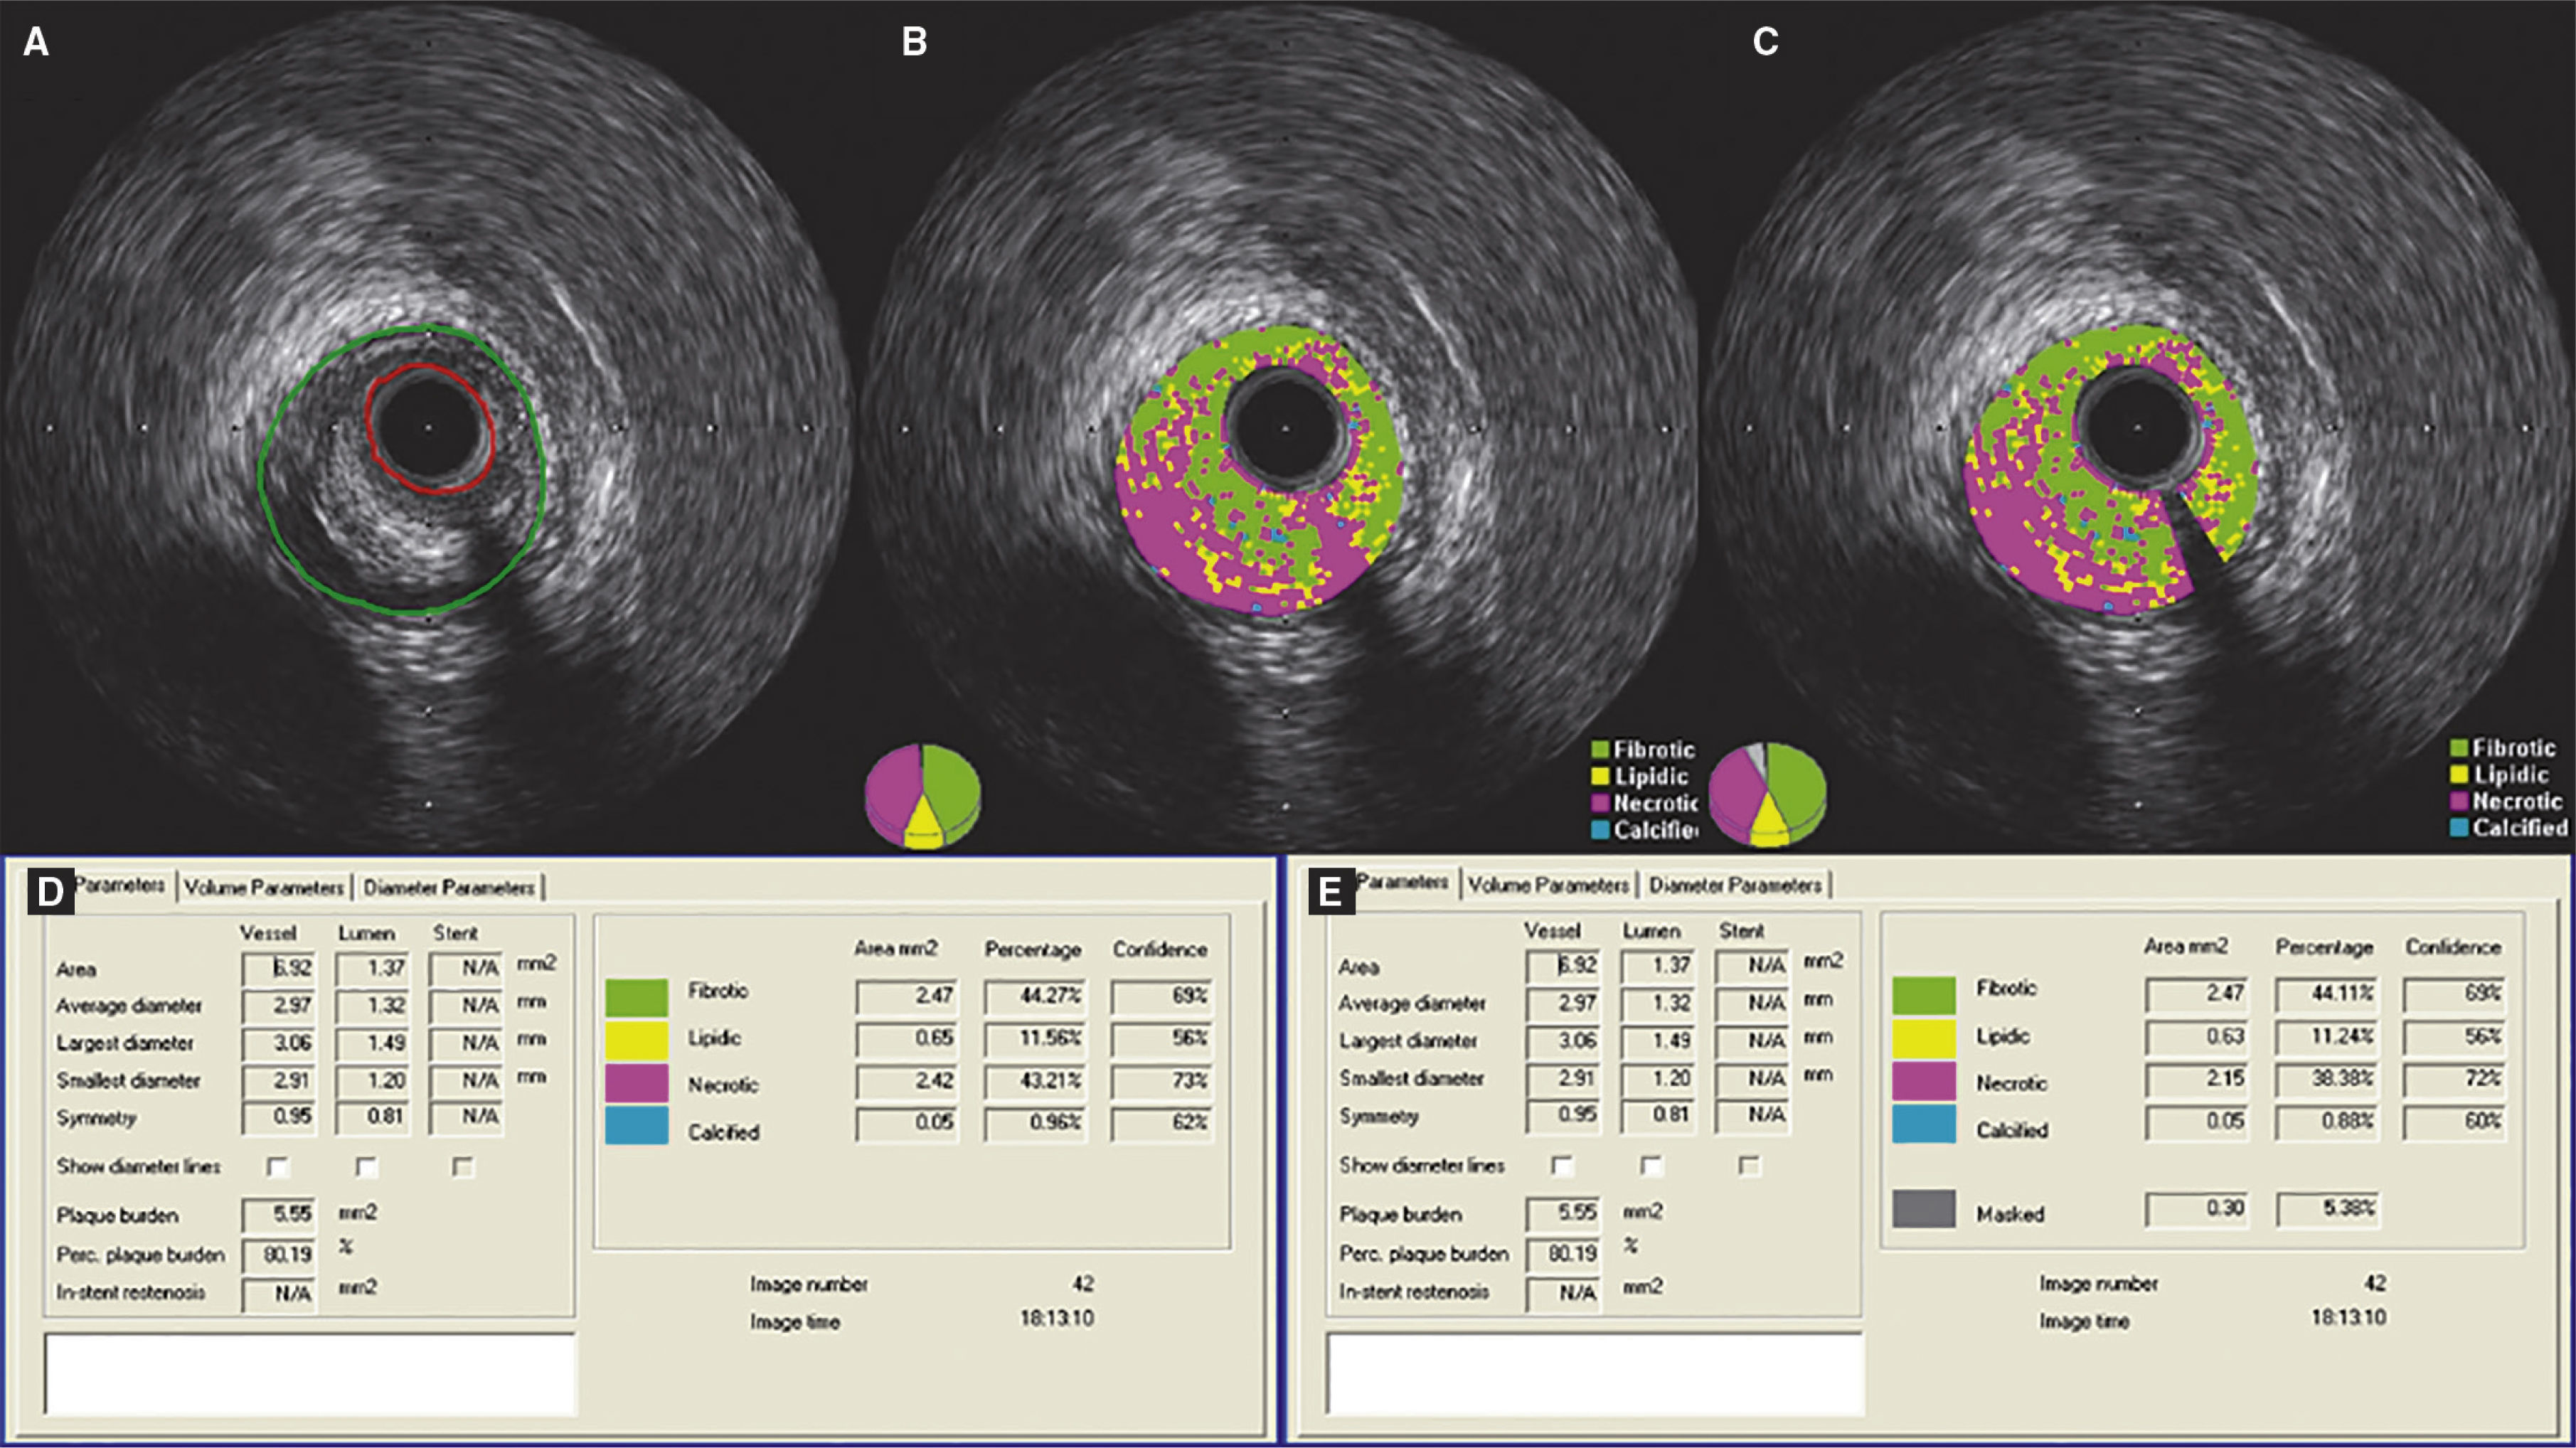Click gray Masked color swatch in panel E

point(1923,1209)
